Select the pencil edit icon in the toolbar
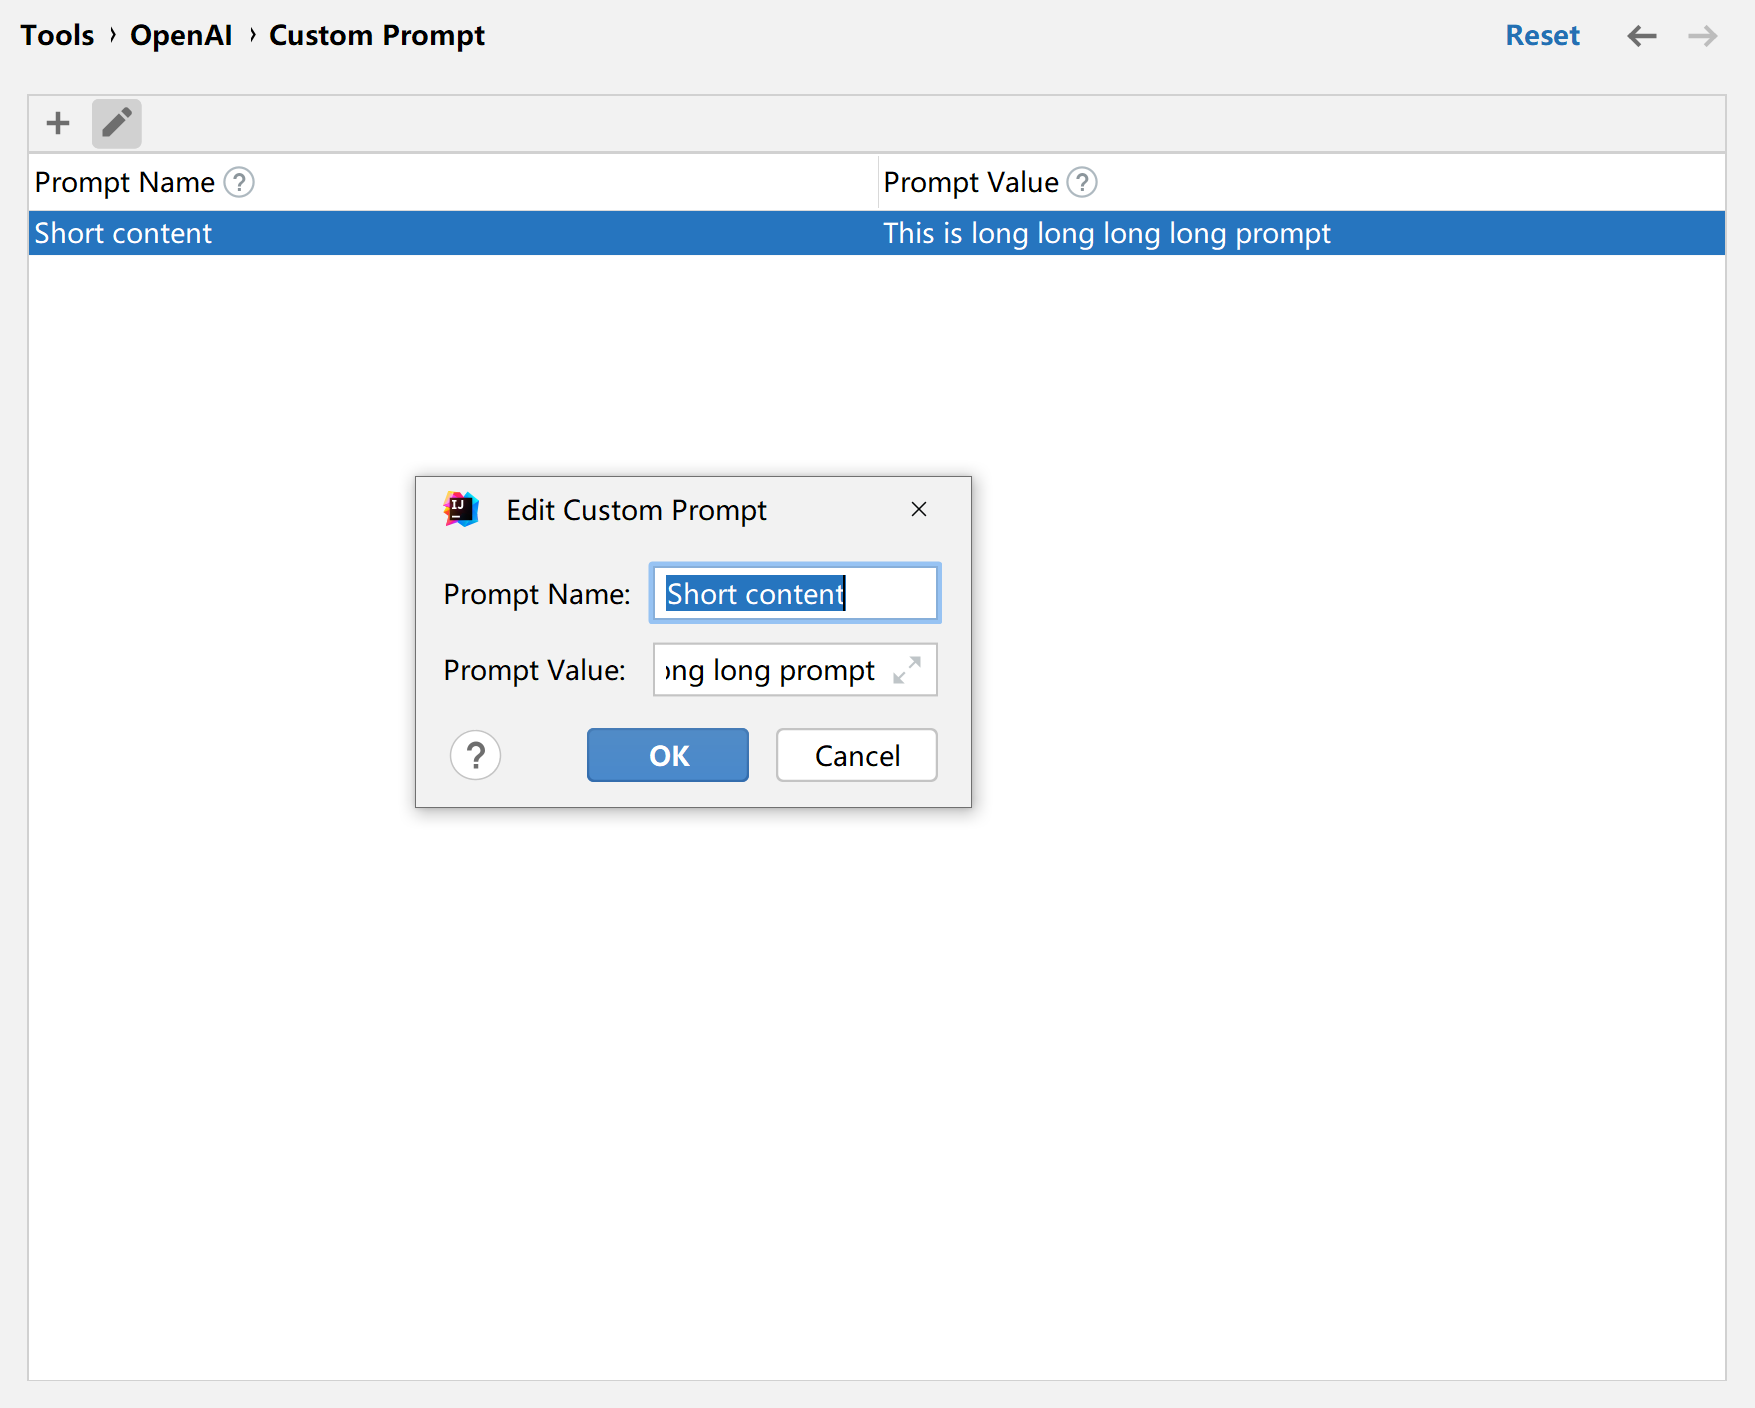The height and width of the screenshot is (1408, 1755). [x=116, y=122]
